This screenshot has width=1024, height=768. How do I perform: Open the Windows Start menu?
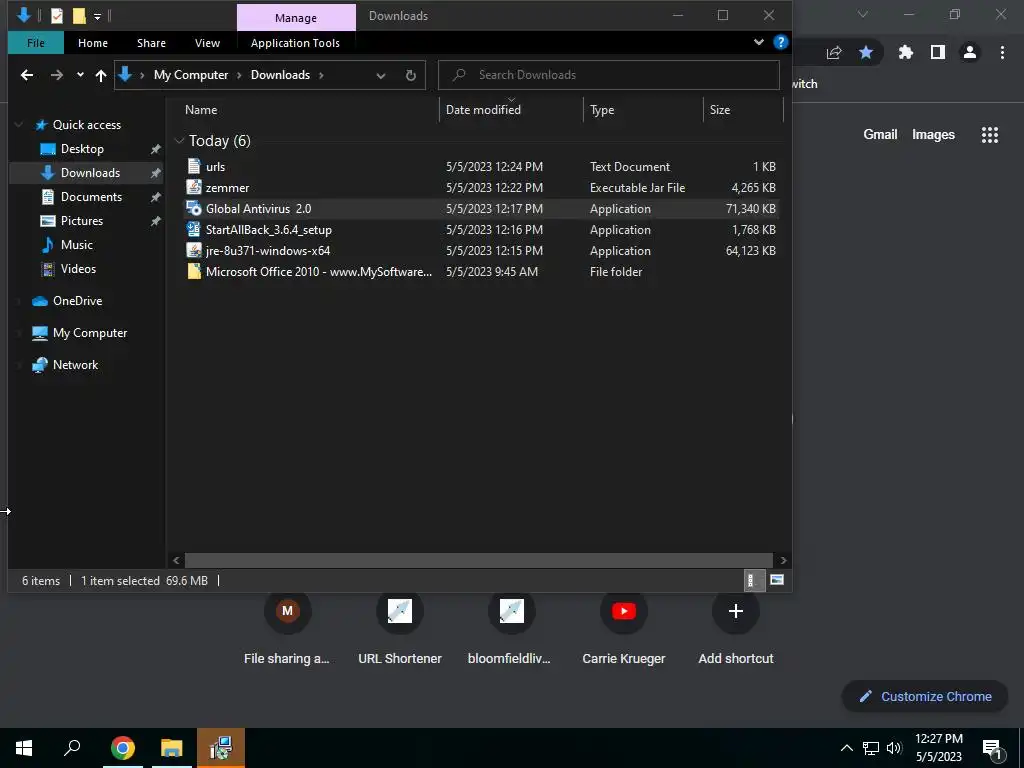(x=24, y=748)
